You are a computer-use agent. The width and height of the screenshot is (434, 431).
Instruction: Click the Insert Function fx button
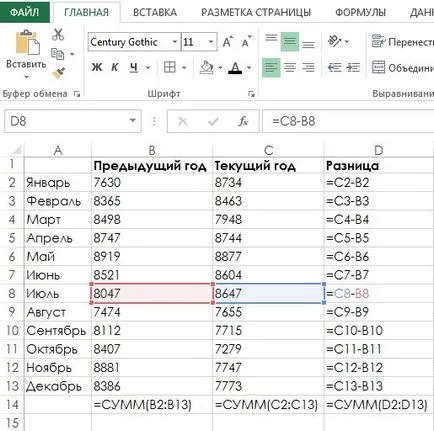pyautogui.click(x=243, y=121)
